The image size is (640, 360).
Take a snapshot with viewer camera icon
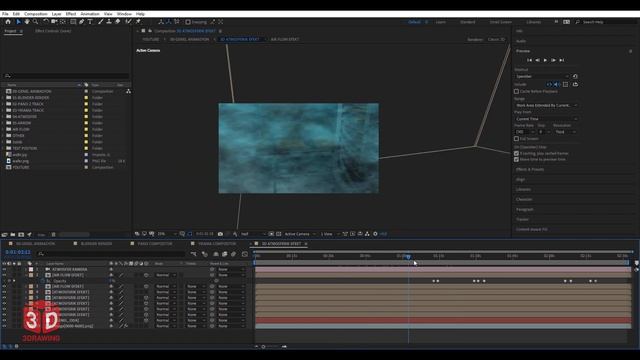220,234
